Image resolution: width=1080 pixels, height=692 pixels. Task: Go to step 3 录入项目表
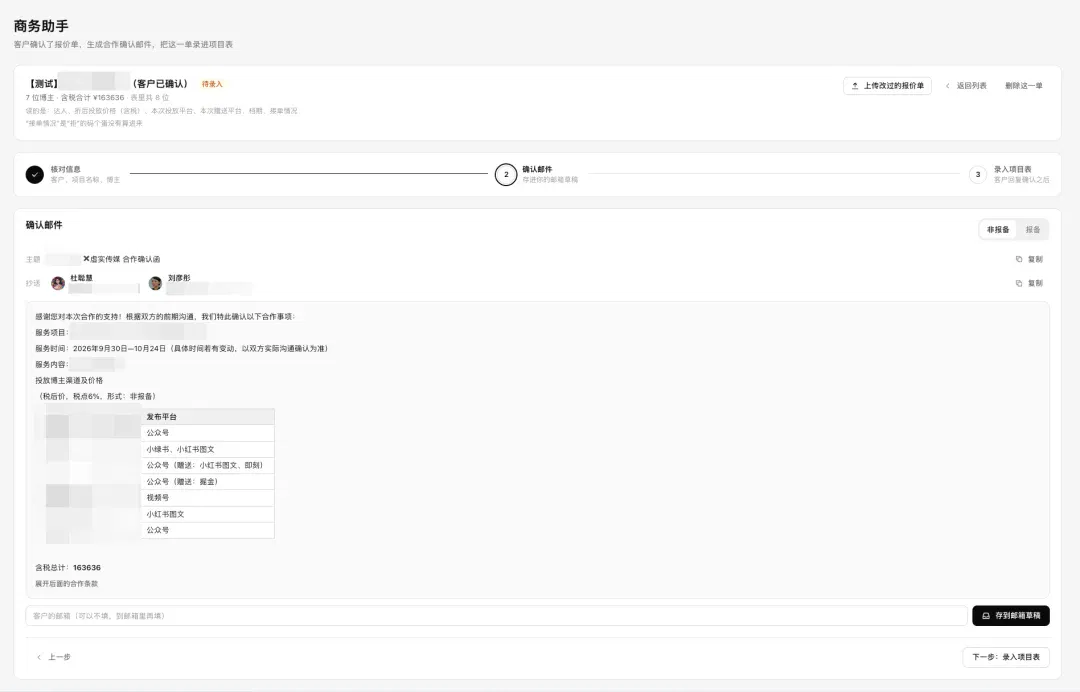(x=977, y=174)
